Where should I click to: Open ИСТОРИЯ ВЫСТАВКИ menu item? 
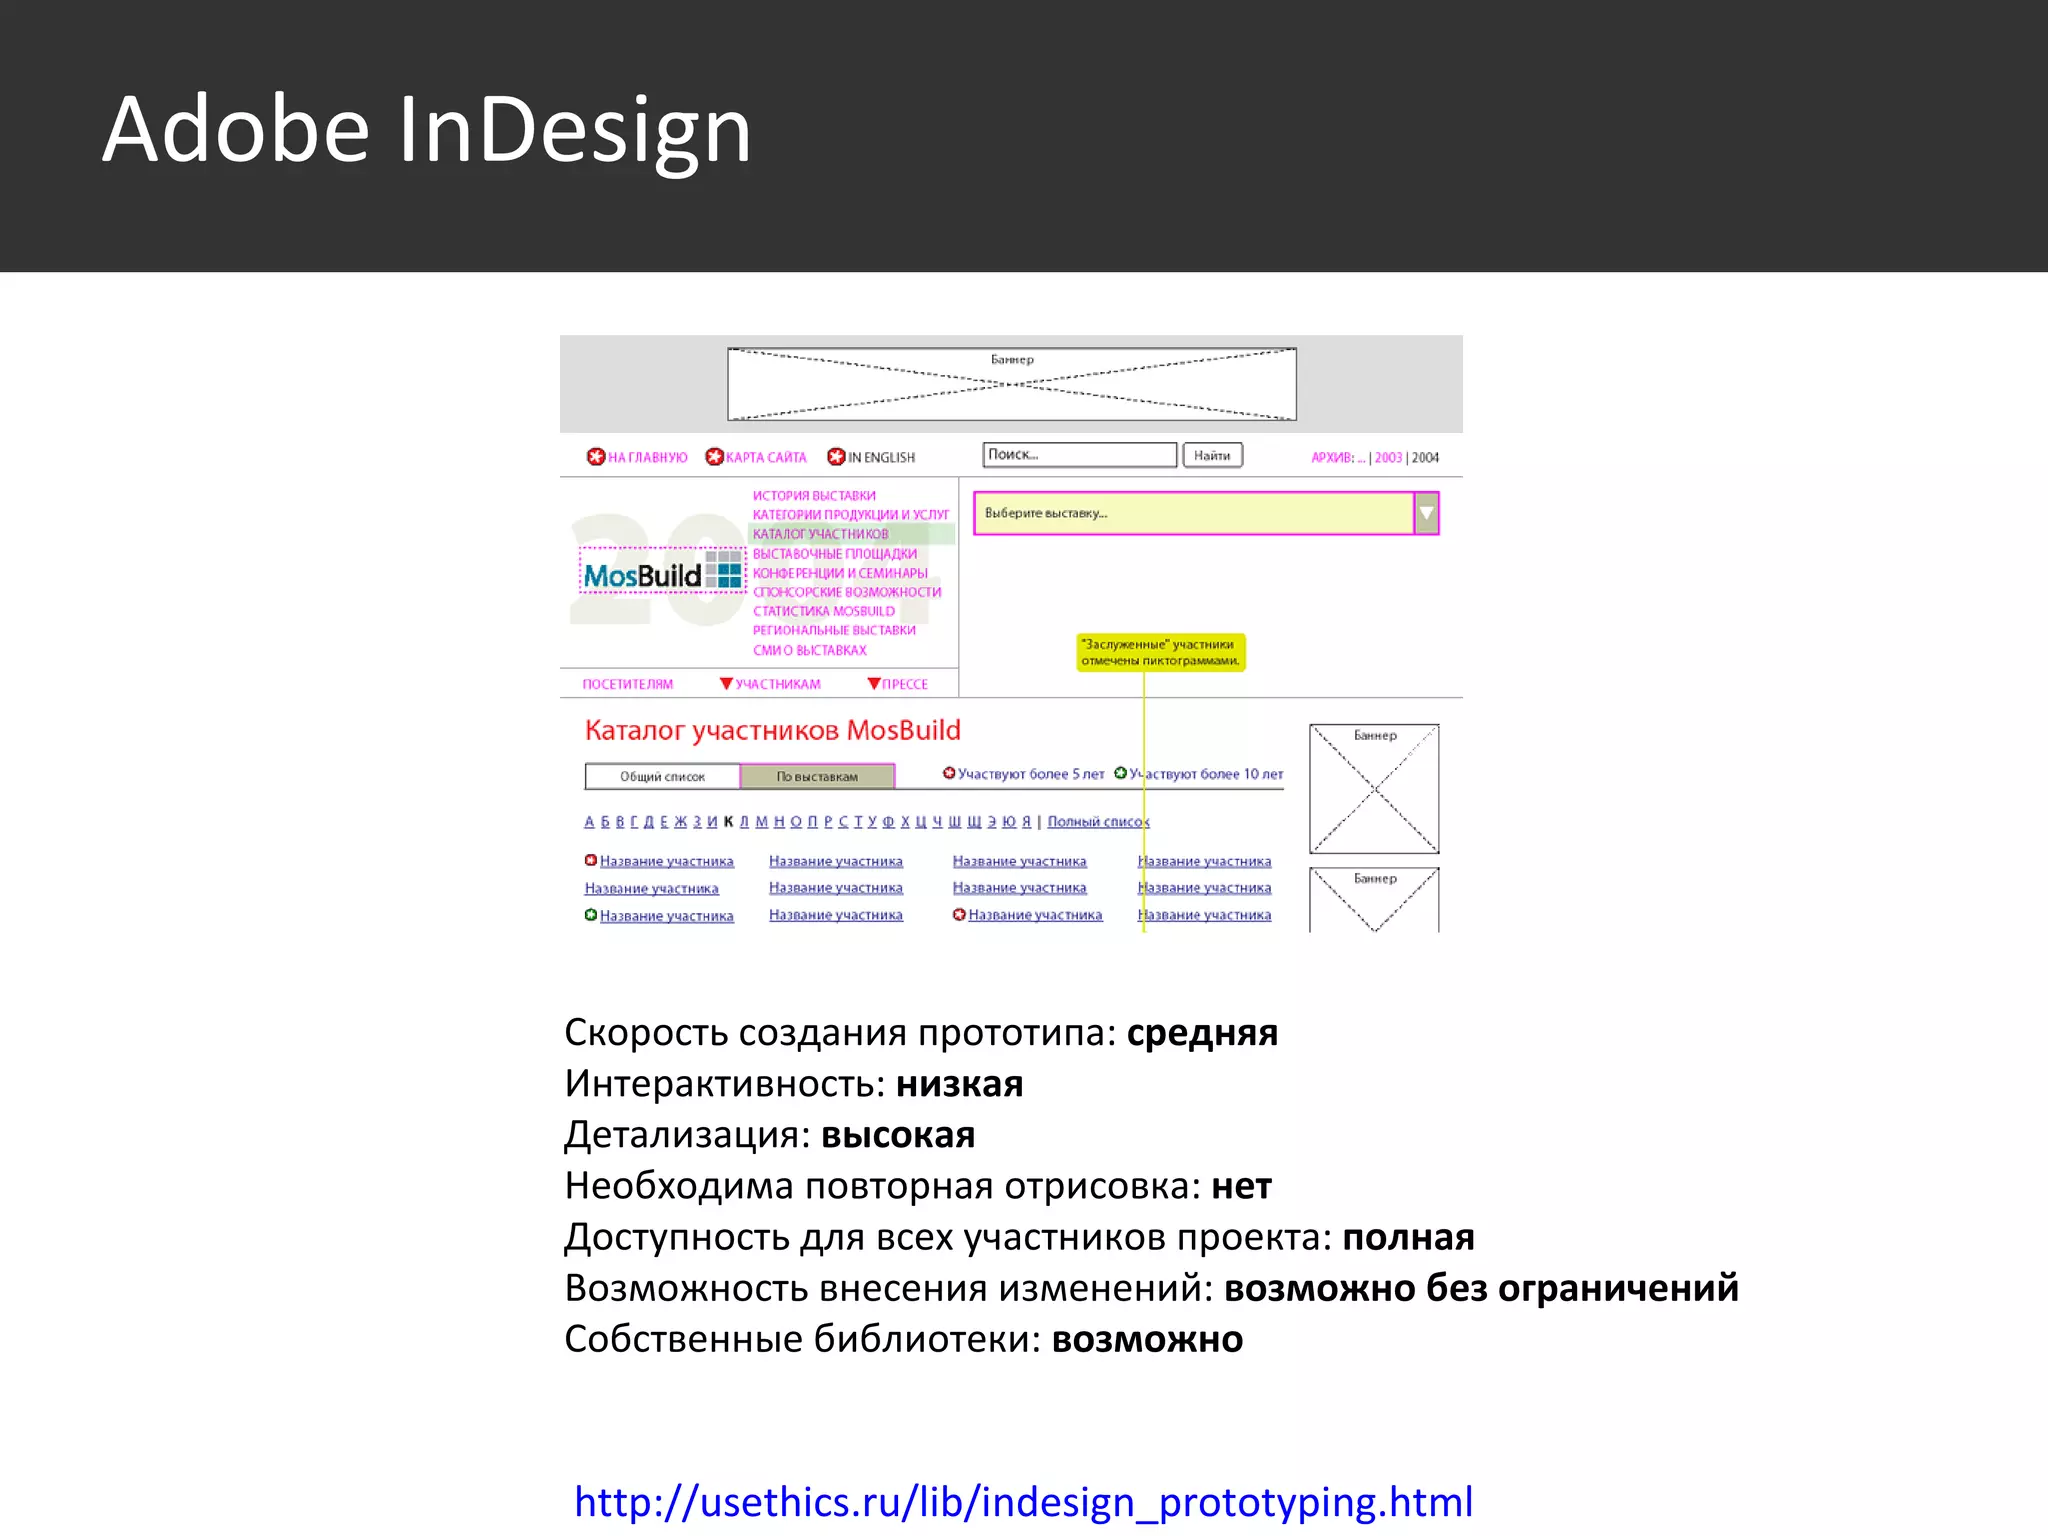[x=814, y=496]
